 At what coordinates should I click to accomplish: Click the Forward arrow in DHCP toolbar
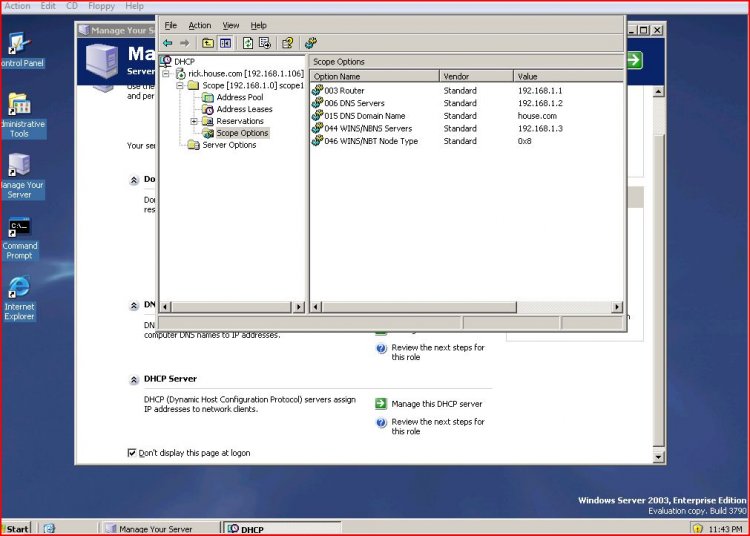184,43
